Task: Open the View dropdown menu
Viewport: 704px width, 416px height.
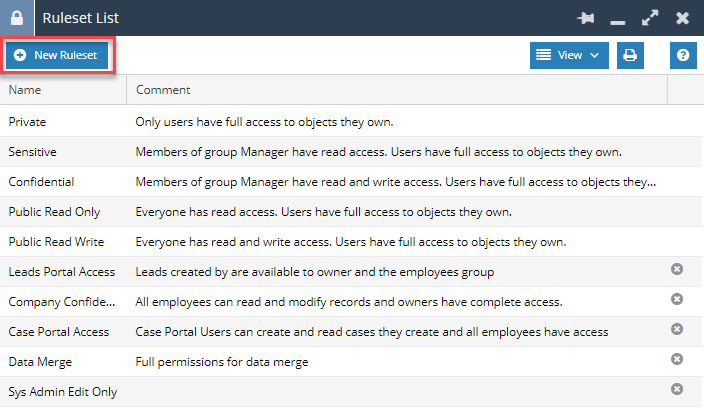Action: click(568, 55)
